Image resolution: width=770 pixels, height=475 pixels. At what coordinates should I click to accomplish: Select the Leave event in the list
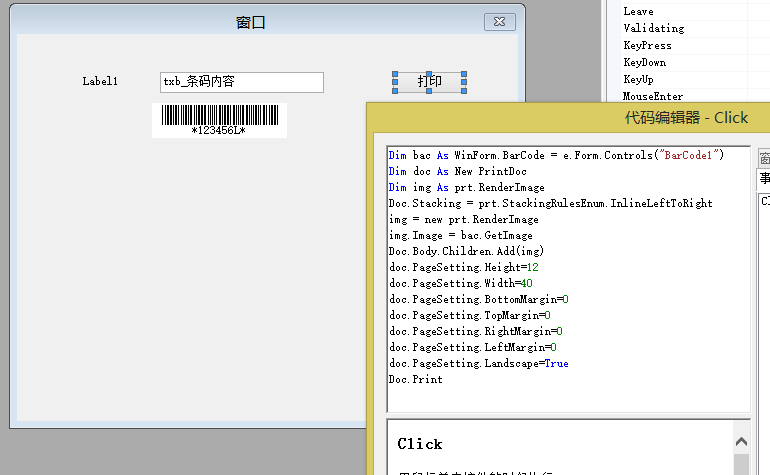pos(638,11)
